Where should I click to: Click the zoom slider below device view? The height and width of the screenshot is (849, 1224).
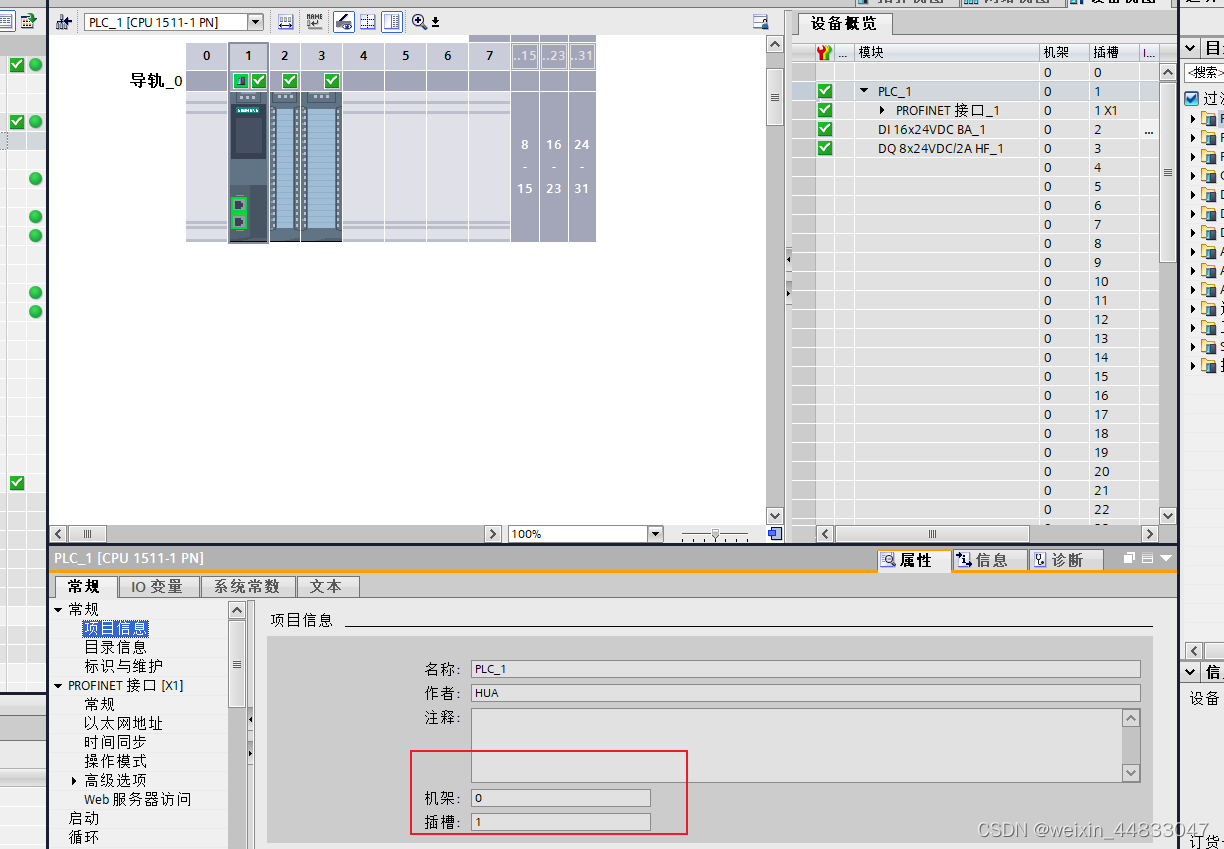[714, 534]
